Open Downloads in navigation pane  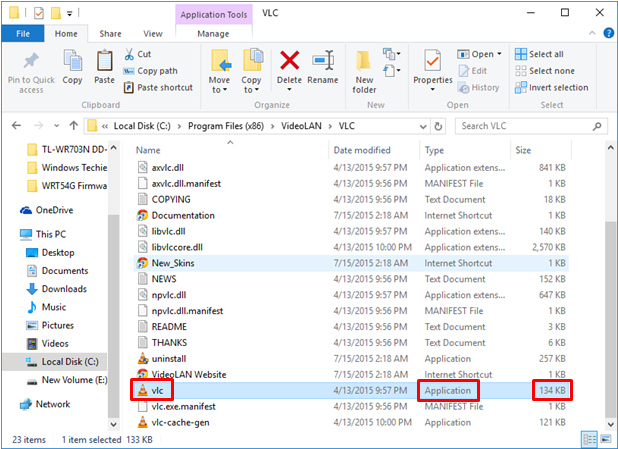click(56, 289)
